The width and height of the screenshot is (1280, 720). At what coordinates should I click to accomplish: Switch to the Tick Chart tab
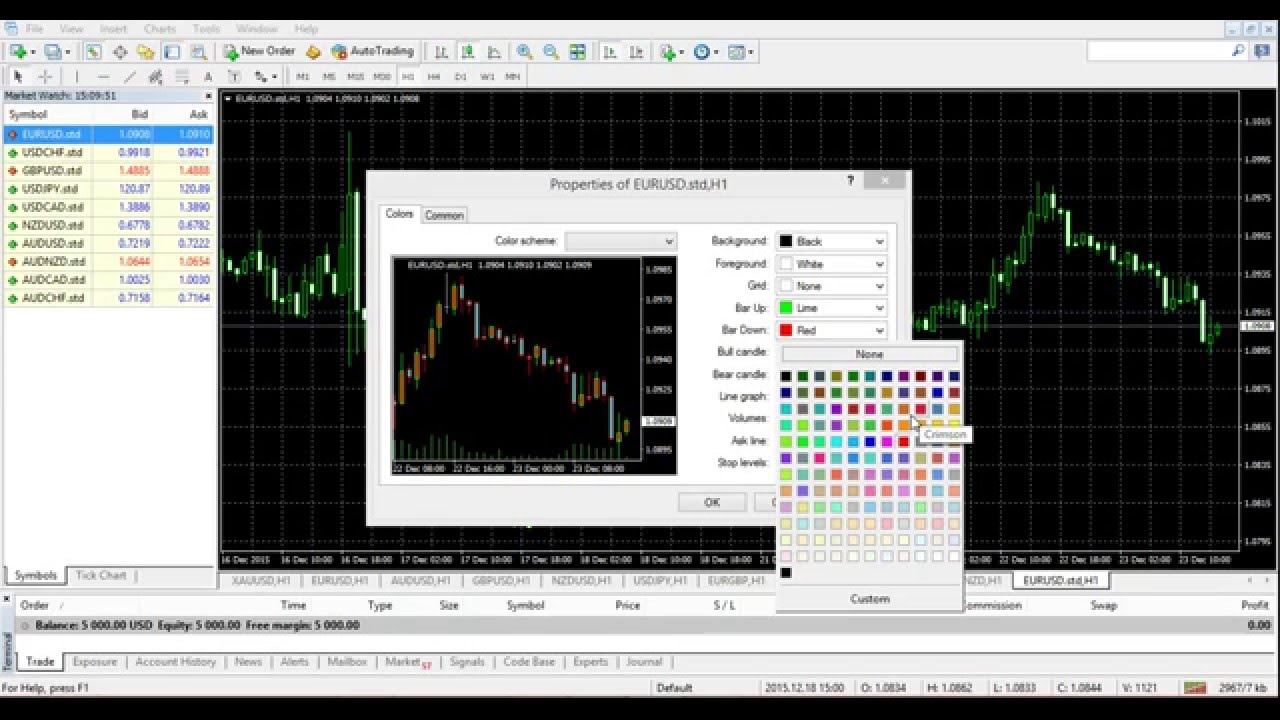101,576
